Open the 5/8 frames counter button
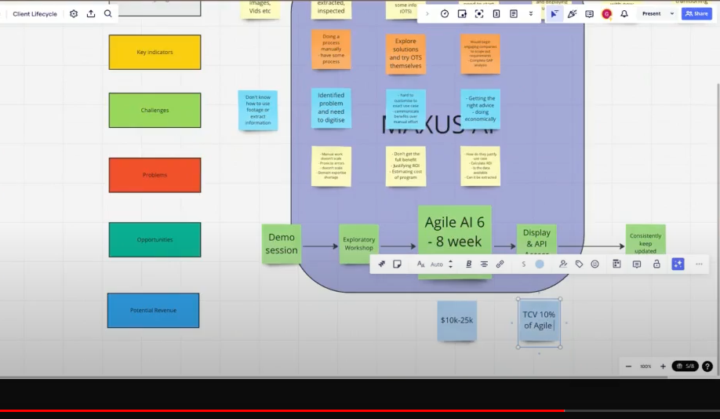Viewport: 720px width, 419px height. (685, 366)
